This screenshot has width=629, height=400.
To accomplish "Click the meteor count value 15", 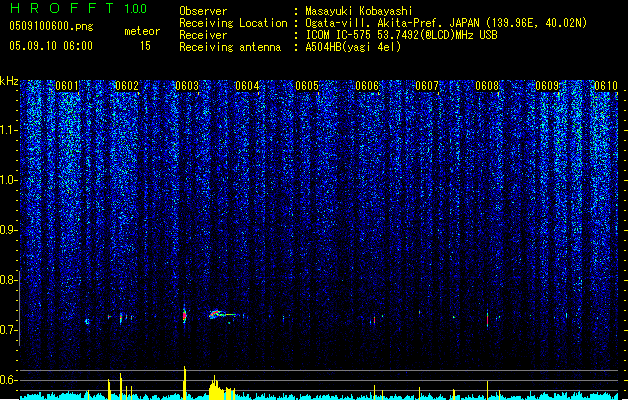I will (x=145, y=46).
